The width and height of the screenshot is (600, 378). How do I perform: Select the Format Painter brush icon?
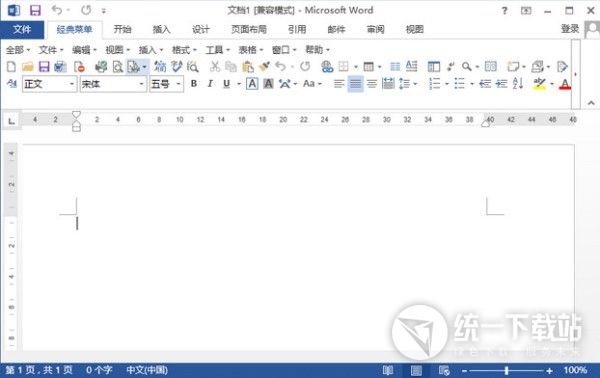264,67
